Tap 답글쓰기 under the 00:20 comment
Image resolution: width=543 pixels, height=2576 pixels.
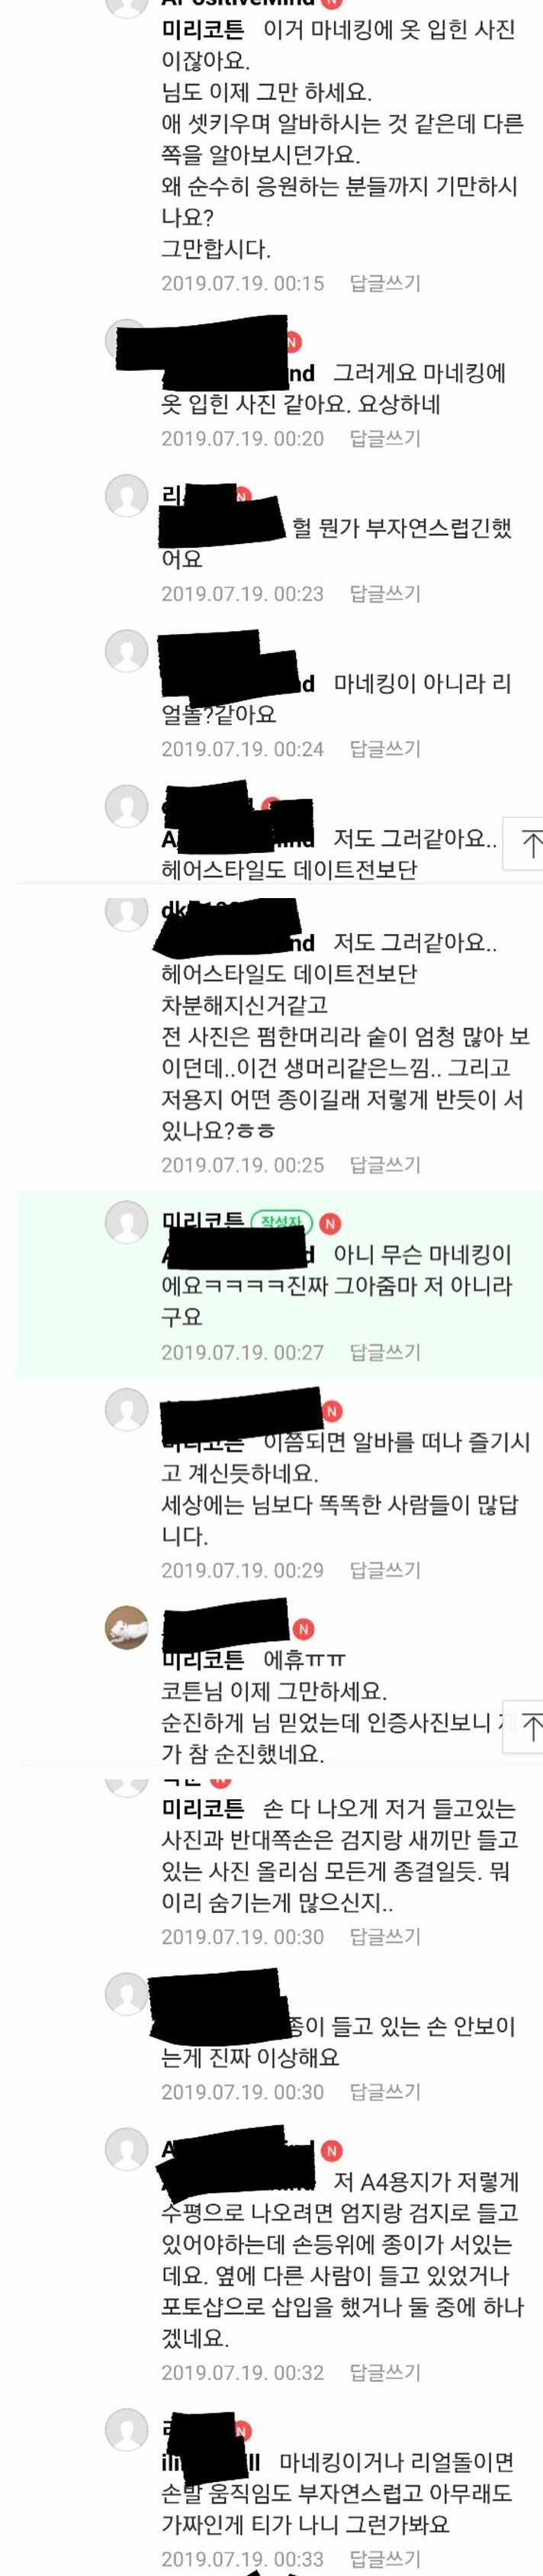click(x=385, y=438)
